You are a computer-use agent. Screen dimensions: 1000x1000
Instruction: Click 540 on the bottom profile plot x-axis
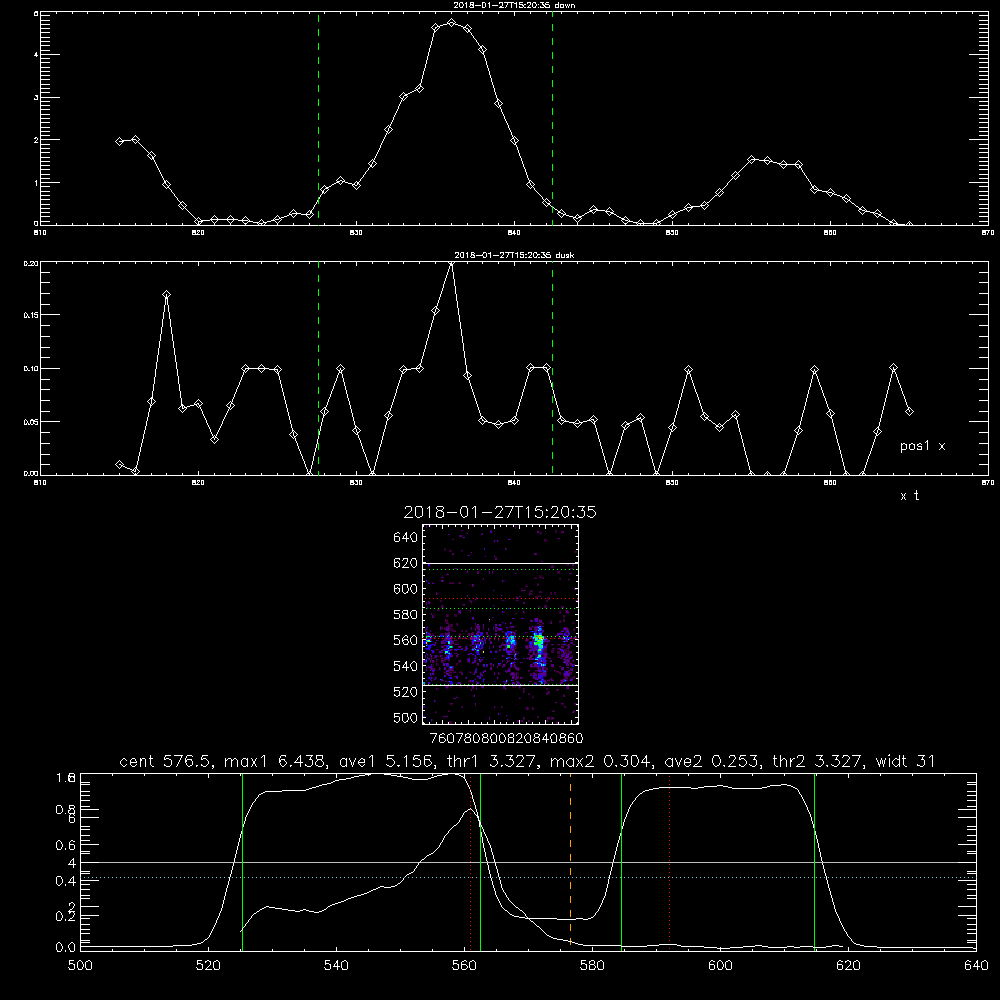point(336,966)
